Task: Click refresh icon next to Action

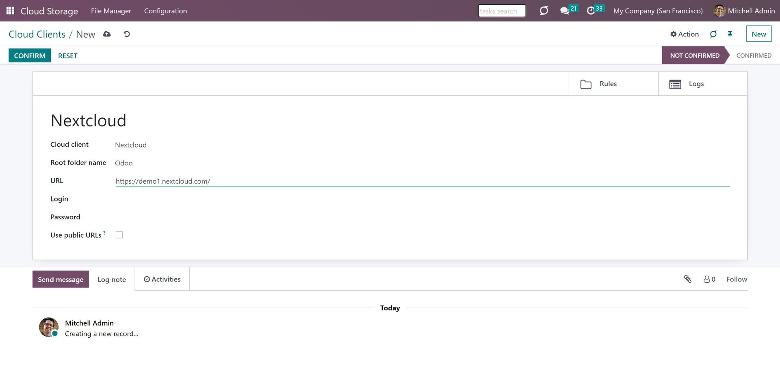Action: point(713,34)
